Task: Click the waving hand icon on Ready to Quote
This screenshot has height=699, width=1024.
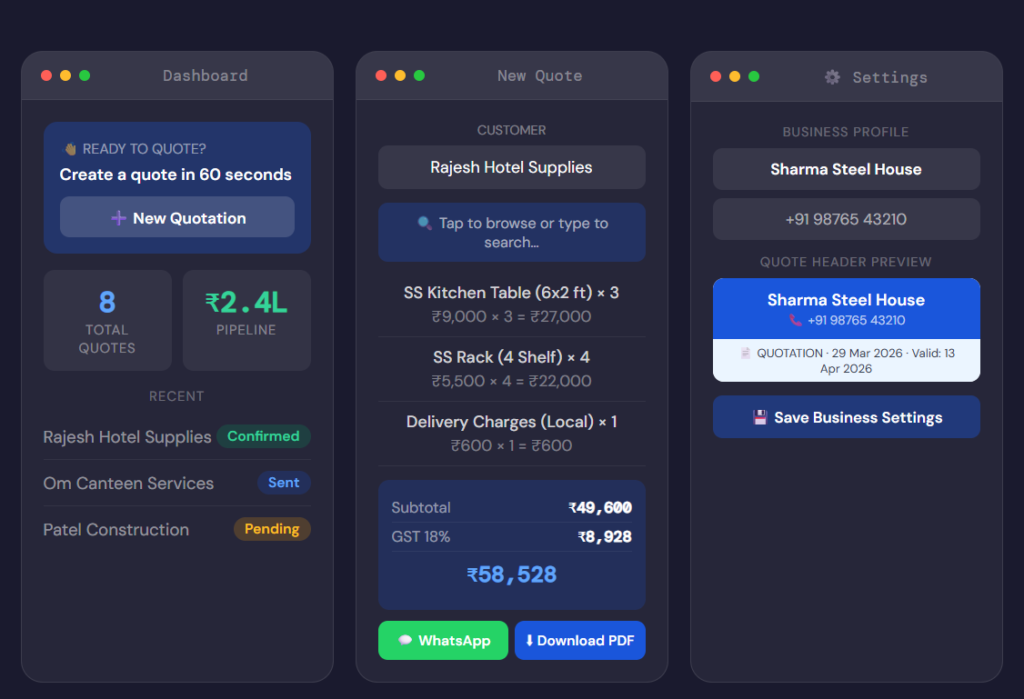Action: [x=70, y=149]
